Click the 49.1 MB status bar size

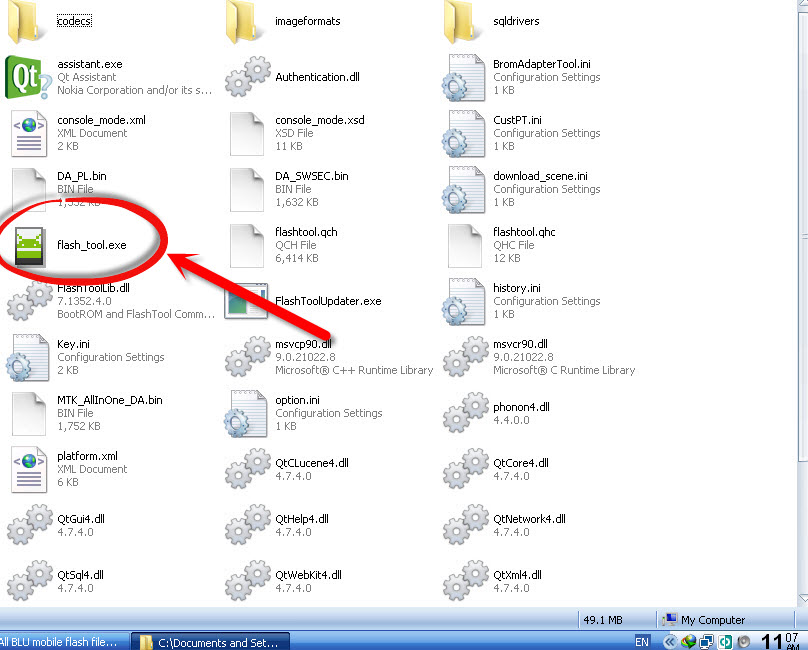click(602, 620)
